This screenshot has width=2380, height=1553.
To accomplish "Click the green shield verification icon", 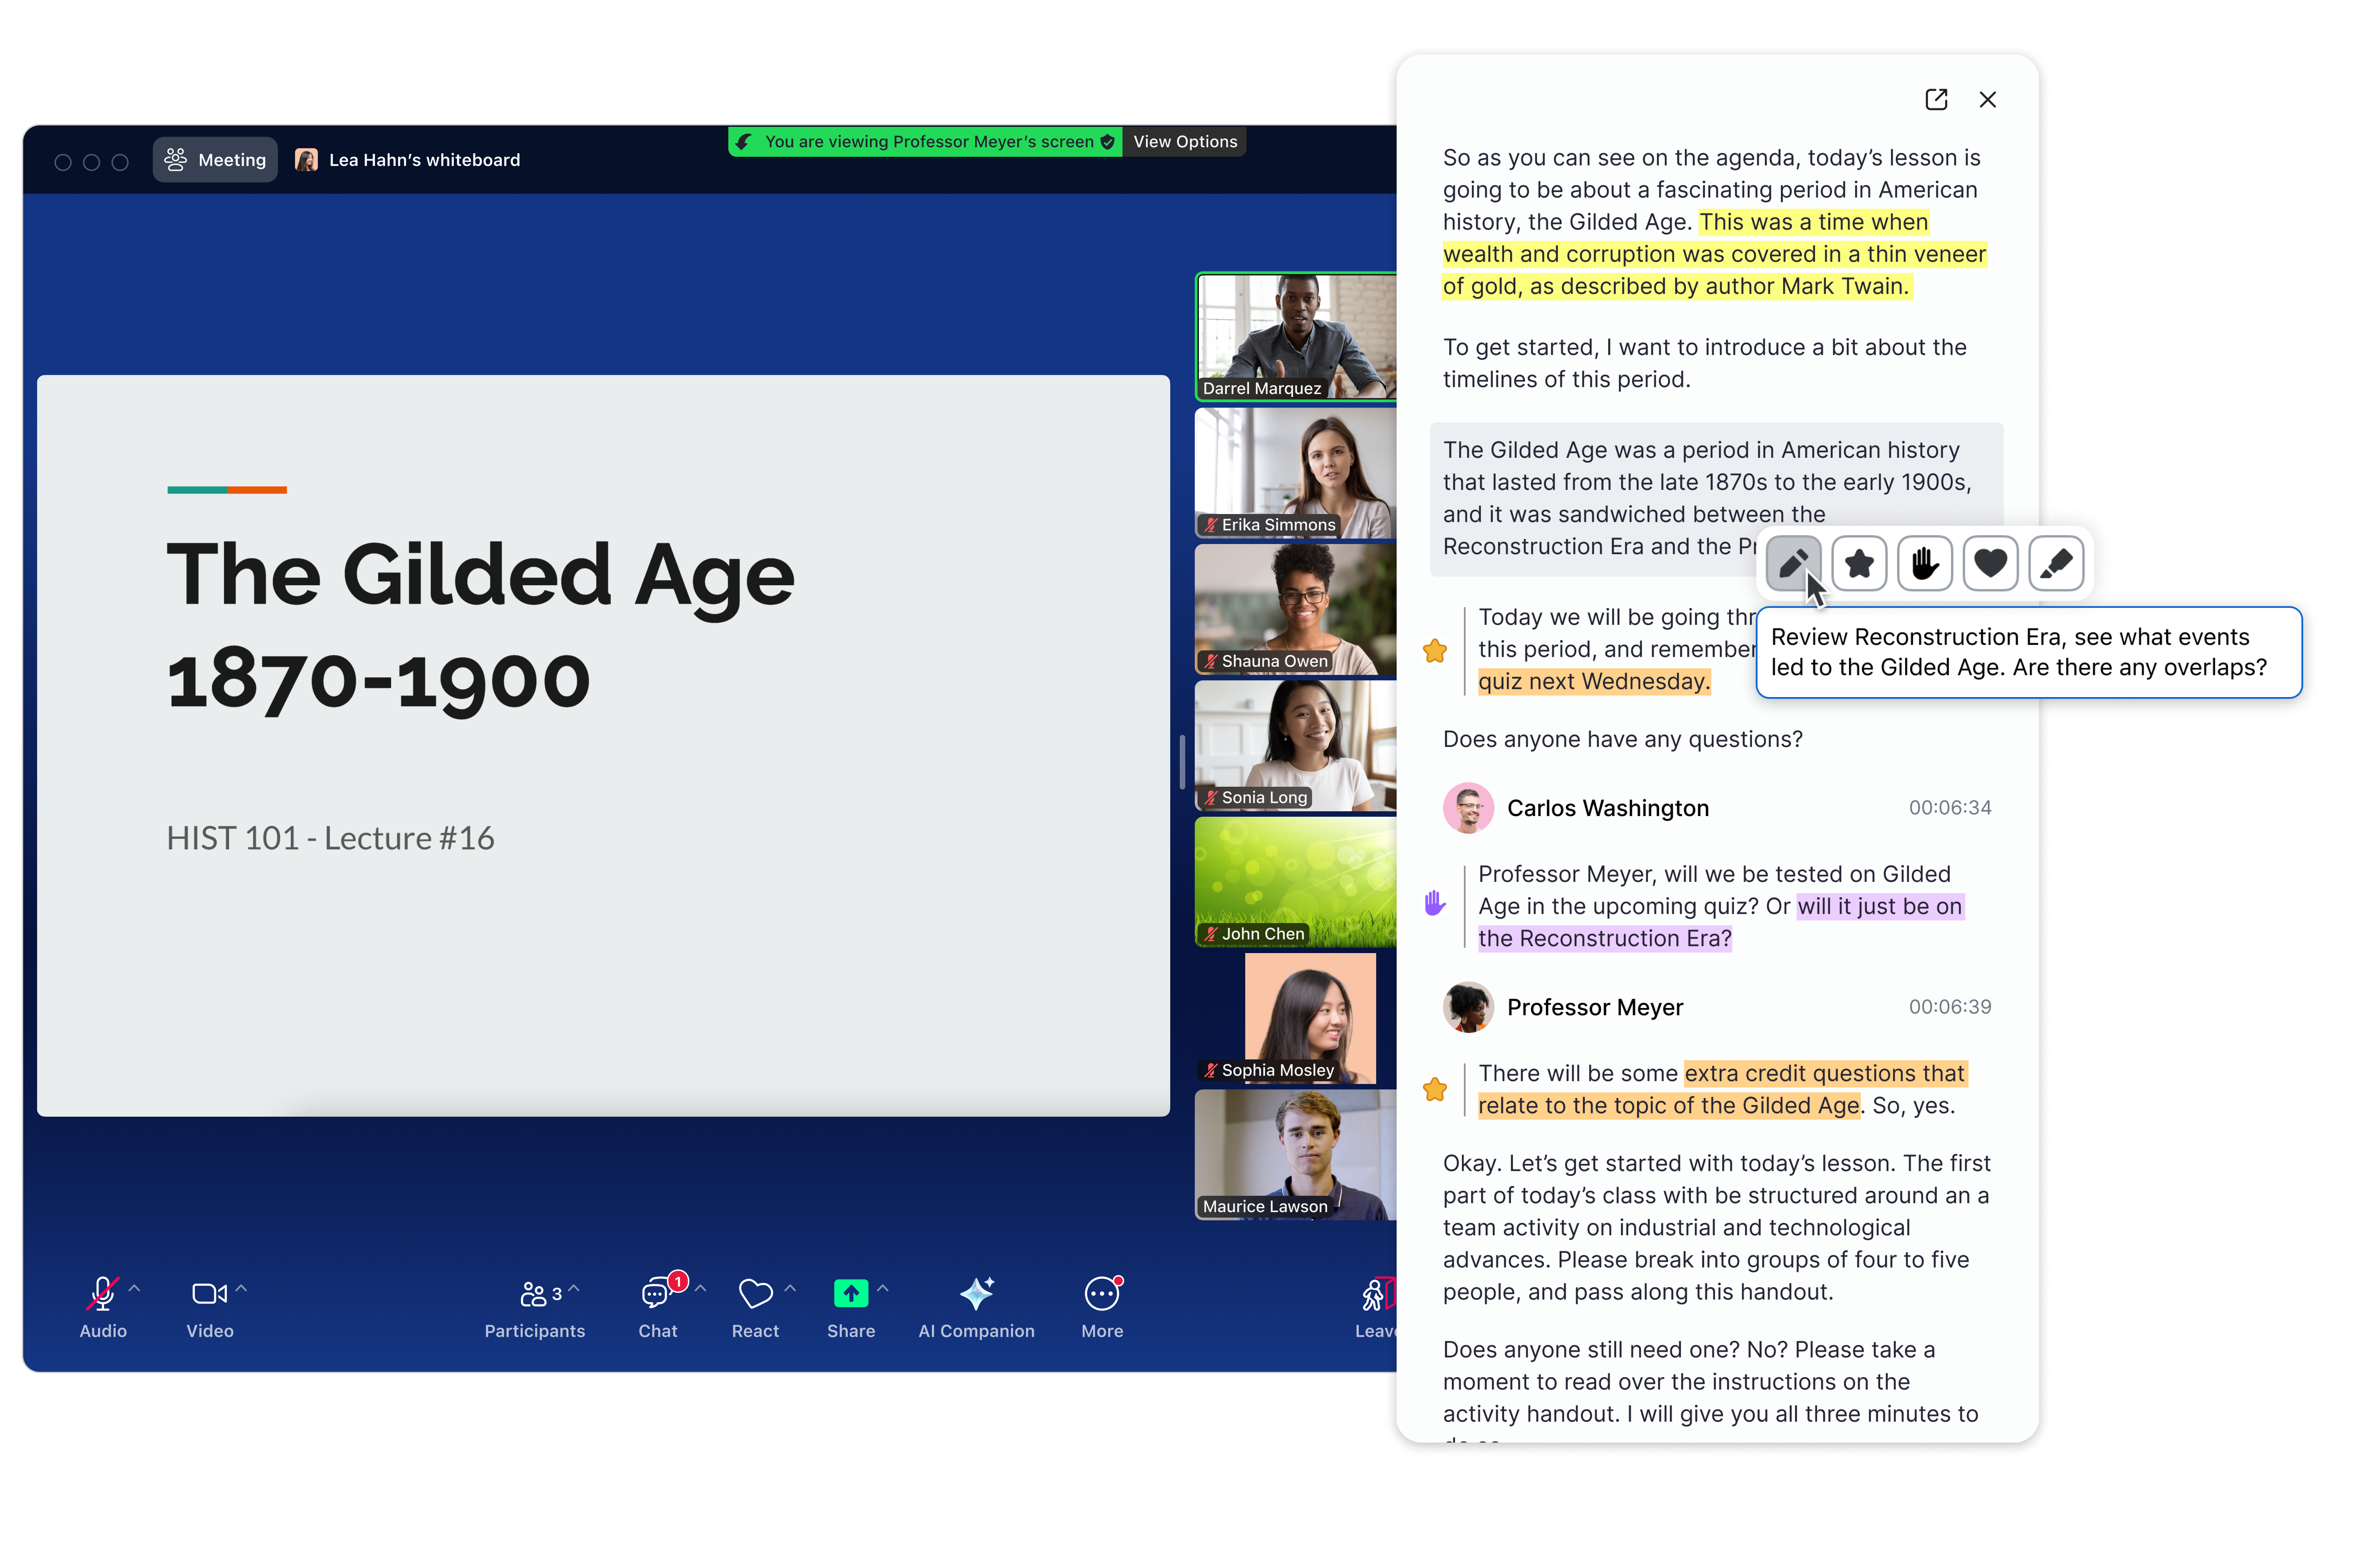I will [x=1107, y=142].
